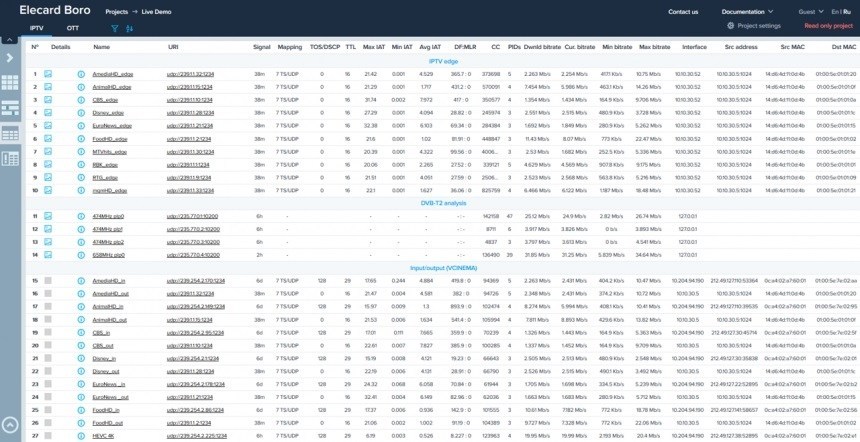Switch to the OTT tab
Viewport: 860px width, 442px height.
73,29
